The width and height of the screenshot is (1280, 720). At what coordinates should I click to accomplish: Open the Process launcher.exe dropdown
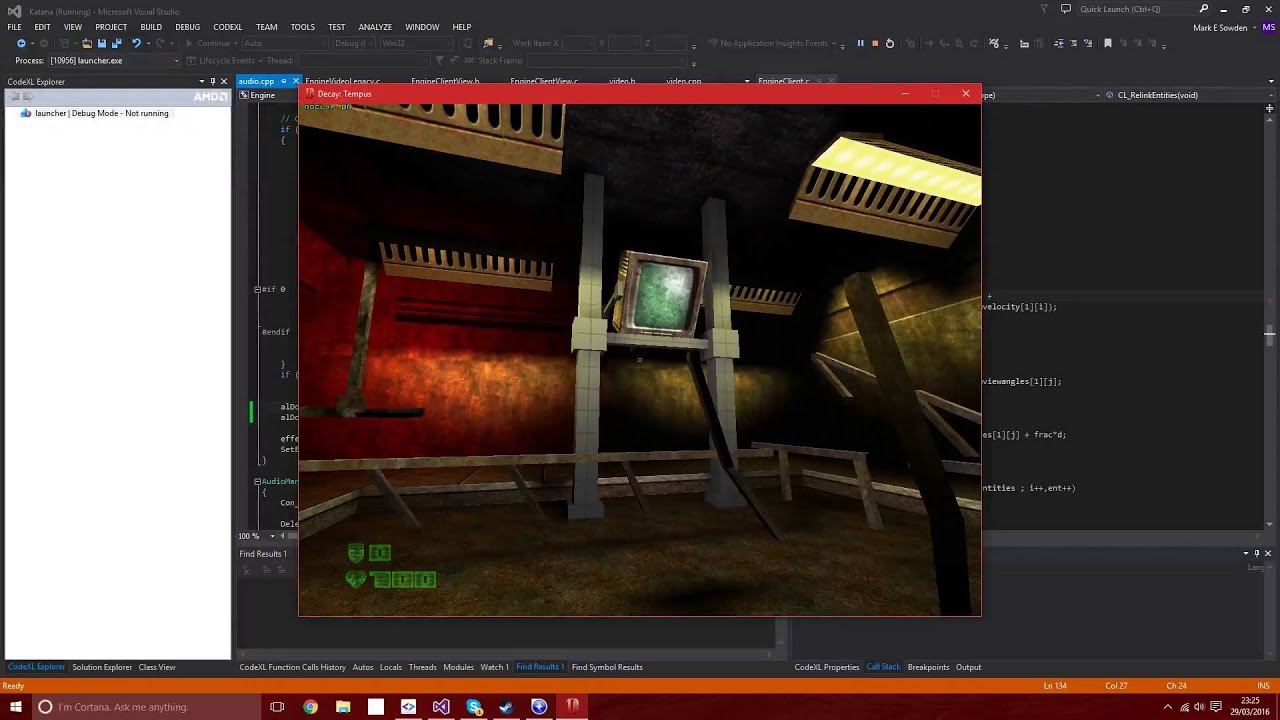click(177, 61)
